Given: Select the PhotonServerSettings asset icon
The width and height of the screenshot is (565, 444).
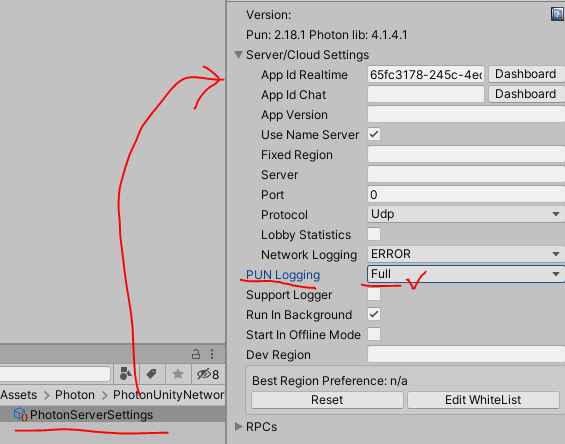Looking at the screenshot, I should click(20, 414).
